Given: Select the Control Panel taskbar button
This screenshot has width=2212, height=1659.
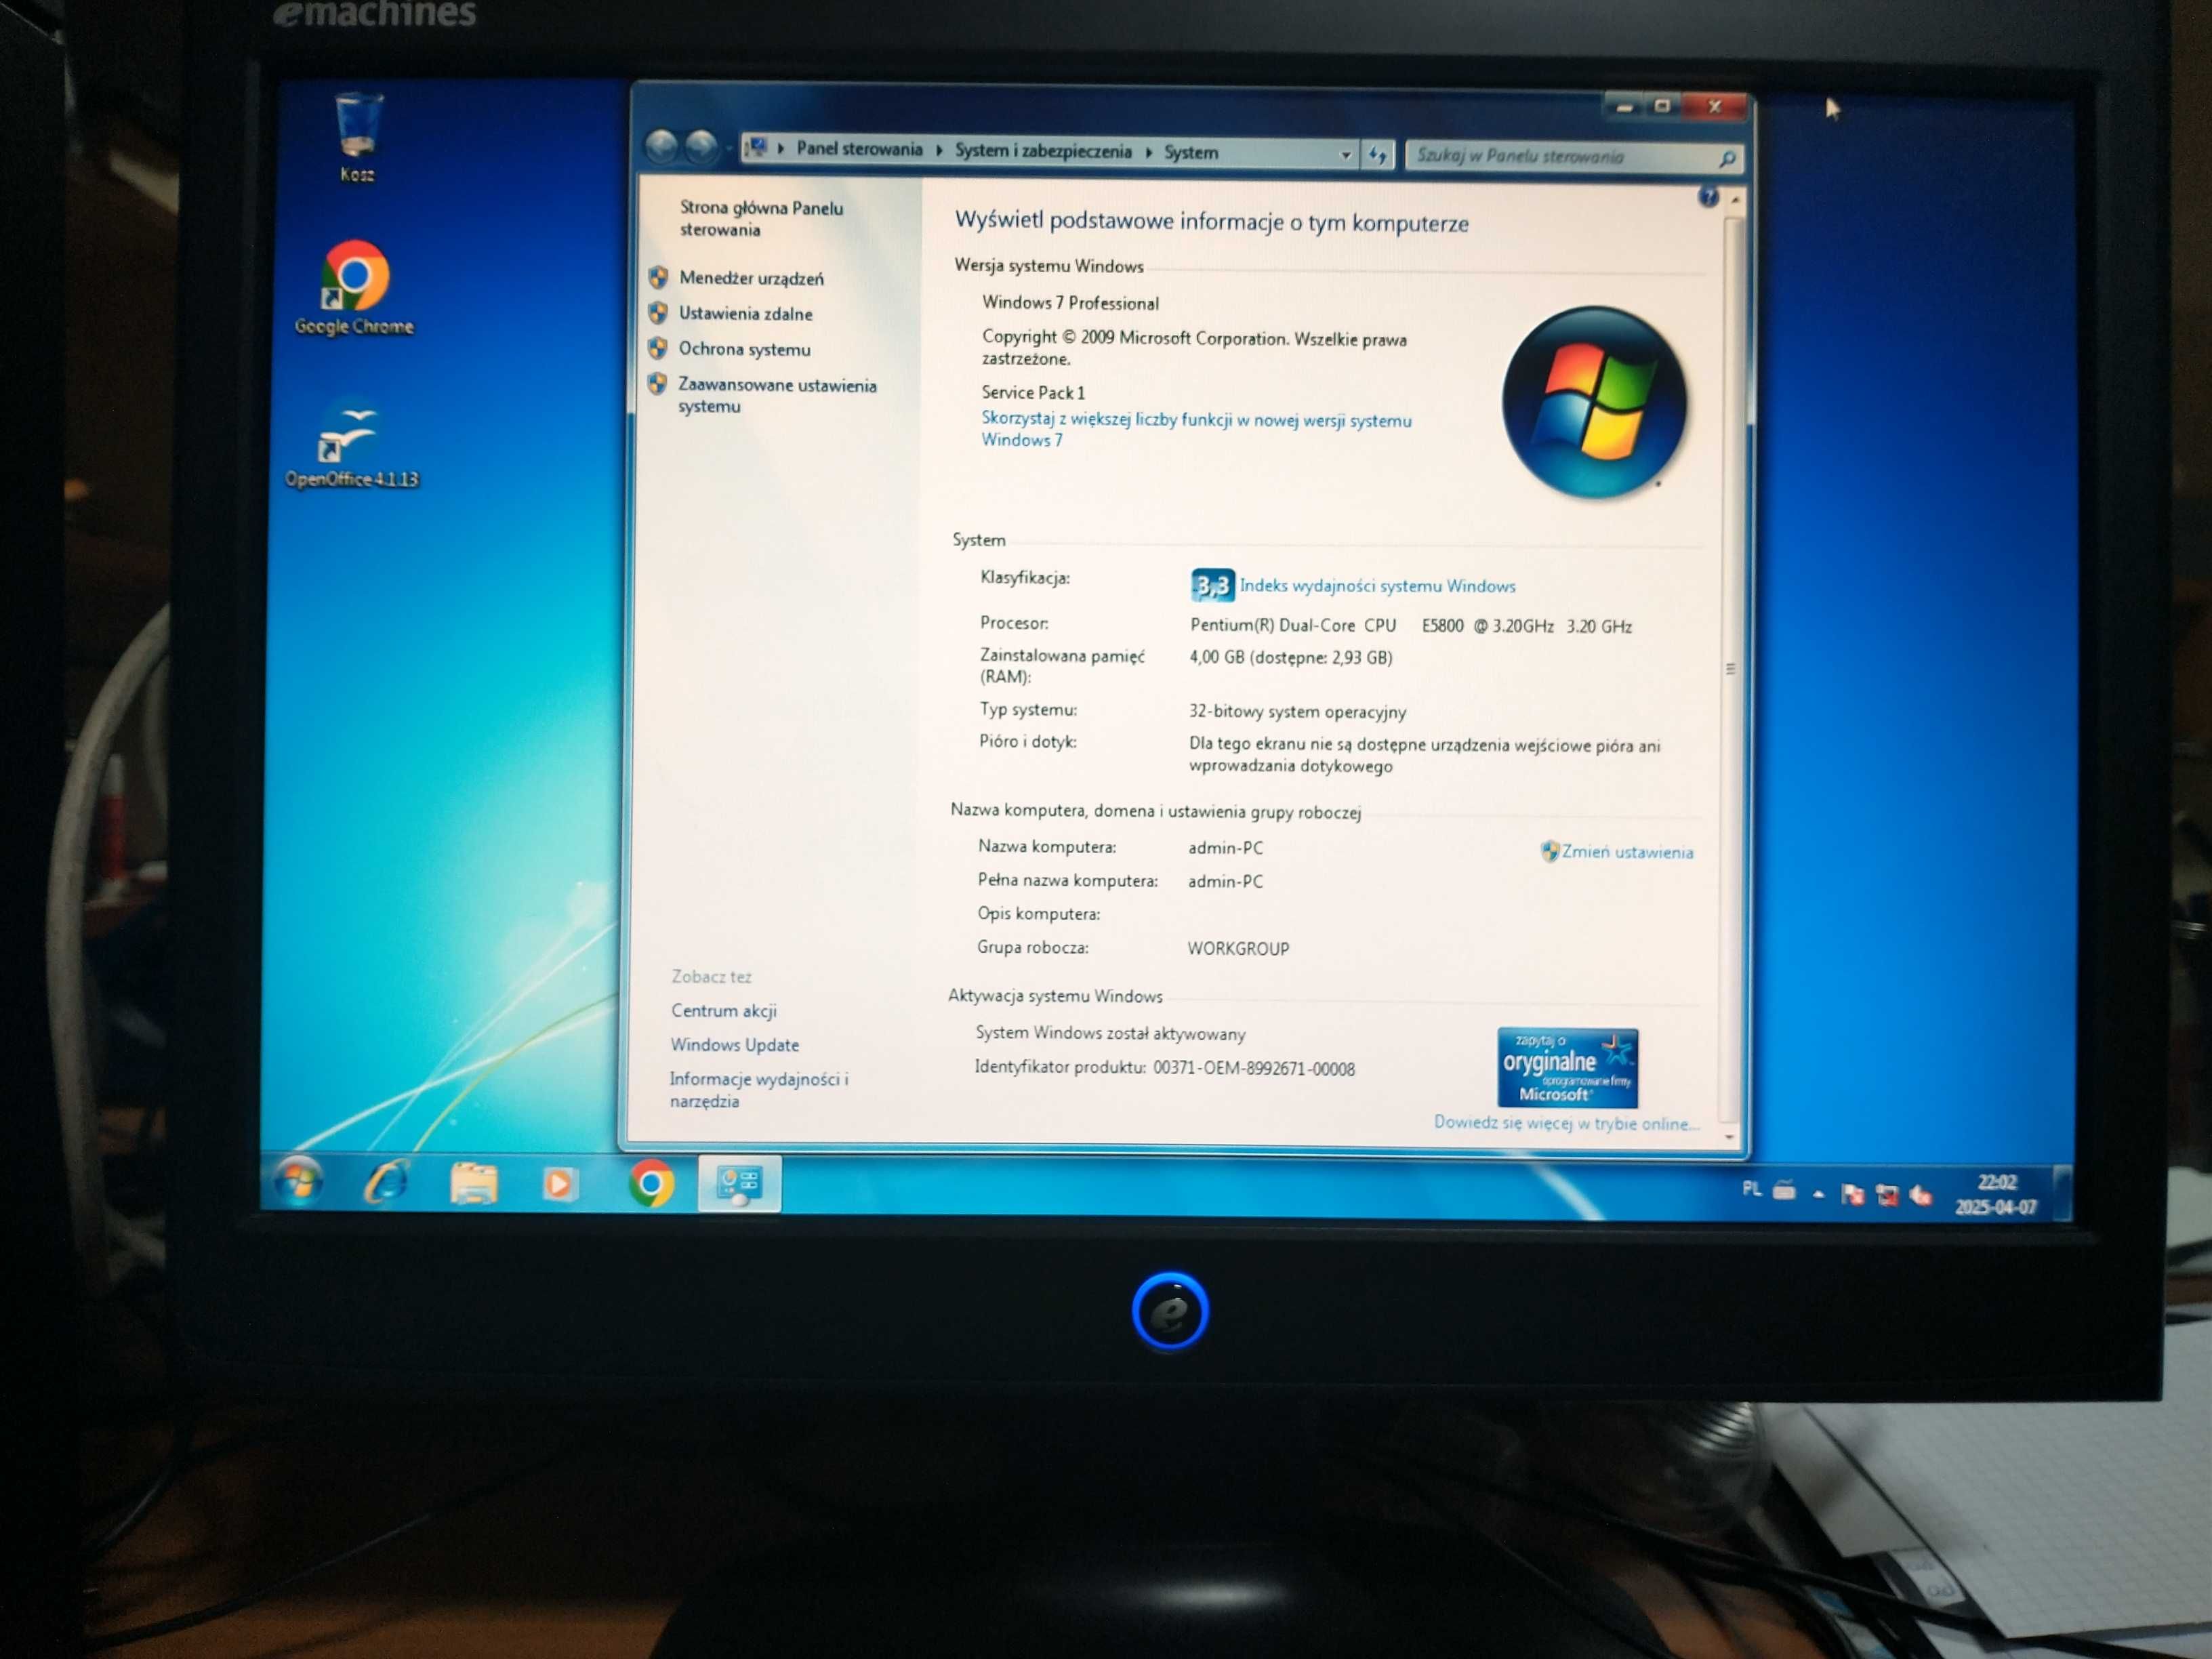Looking at the screenshot, I should (739, 1185).
